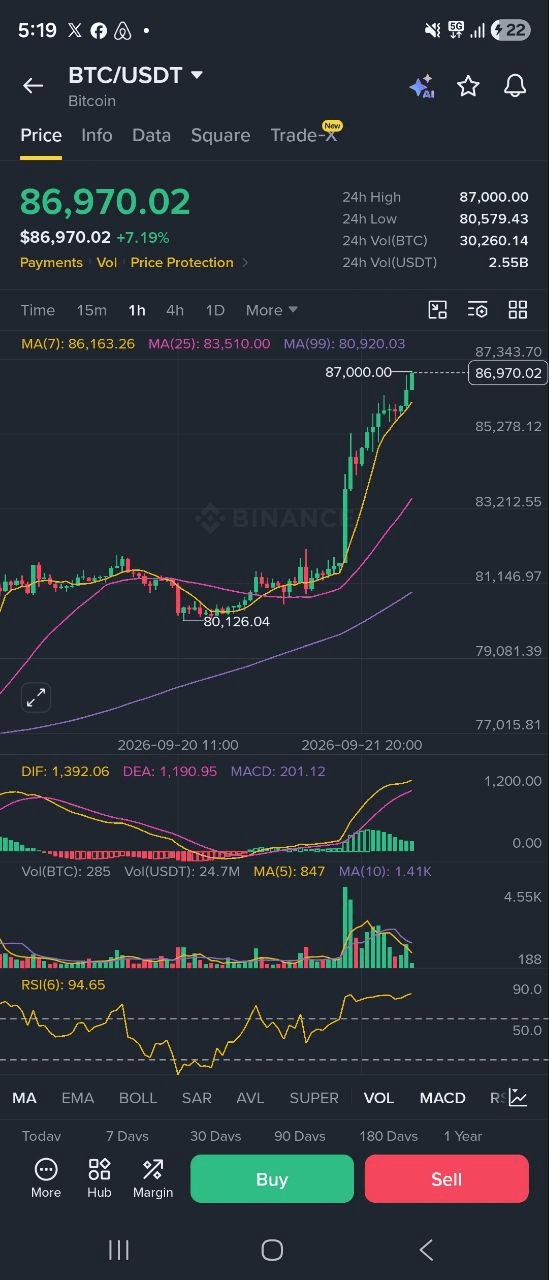Tap the 80,126.04 low marker on chart
549x1280 pixels.
tap(236, 621)
